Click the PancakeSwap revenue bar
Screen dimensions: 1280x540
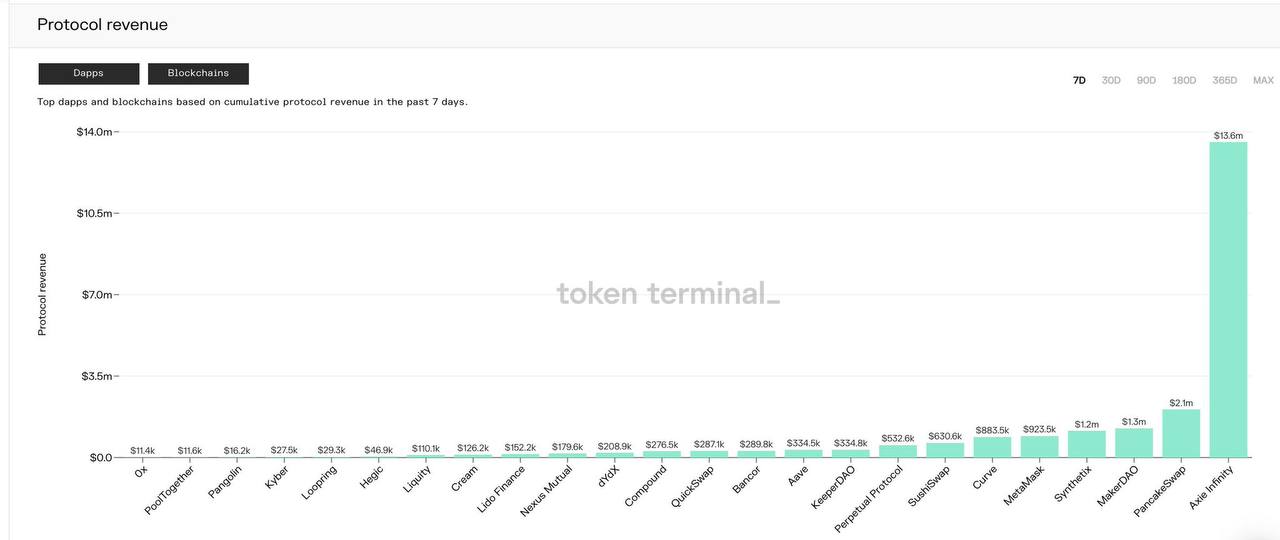(x=1181, y=433)
